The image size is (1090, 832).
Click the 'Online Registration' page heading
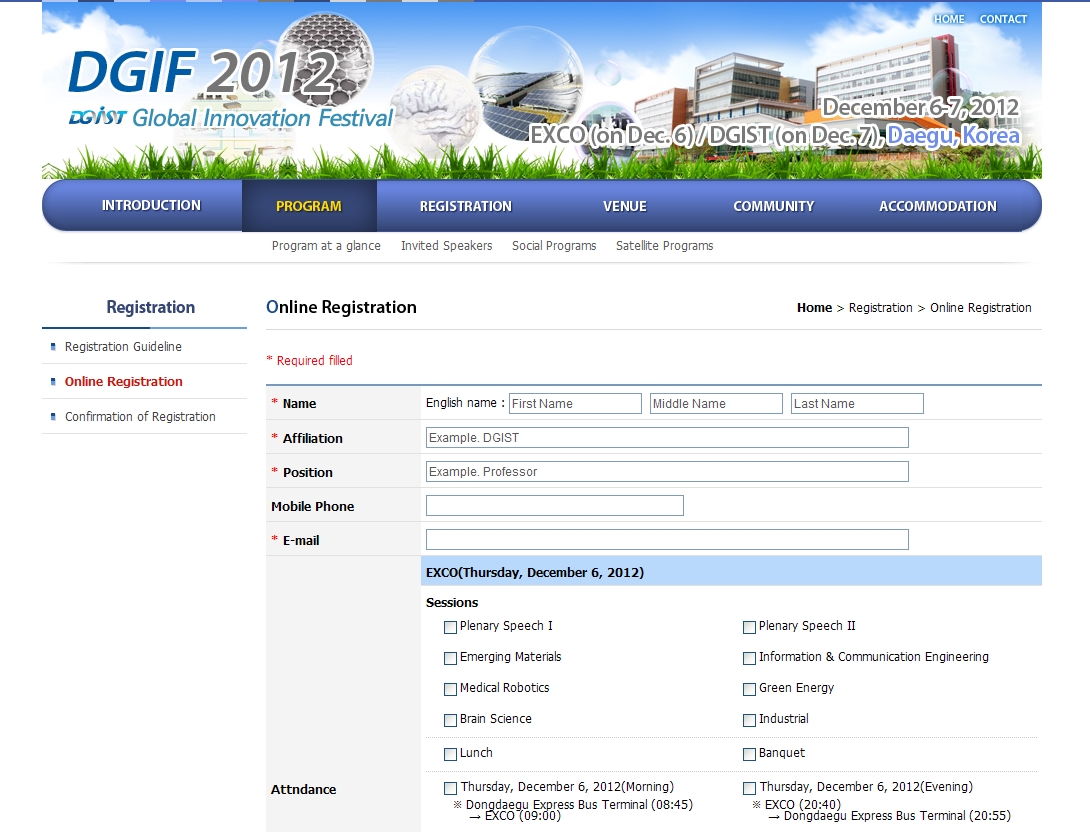pos(341,307)
